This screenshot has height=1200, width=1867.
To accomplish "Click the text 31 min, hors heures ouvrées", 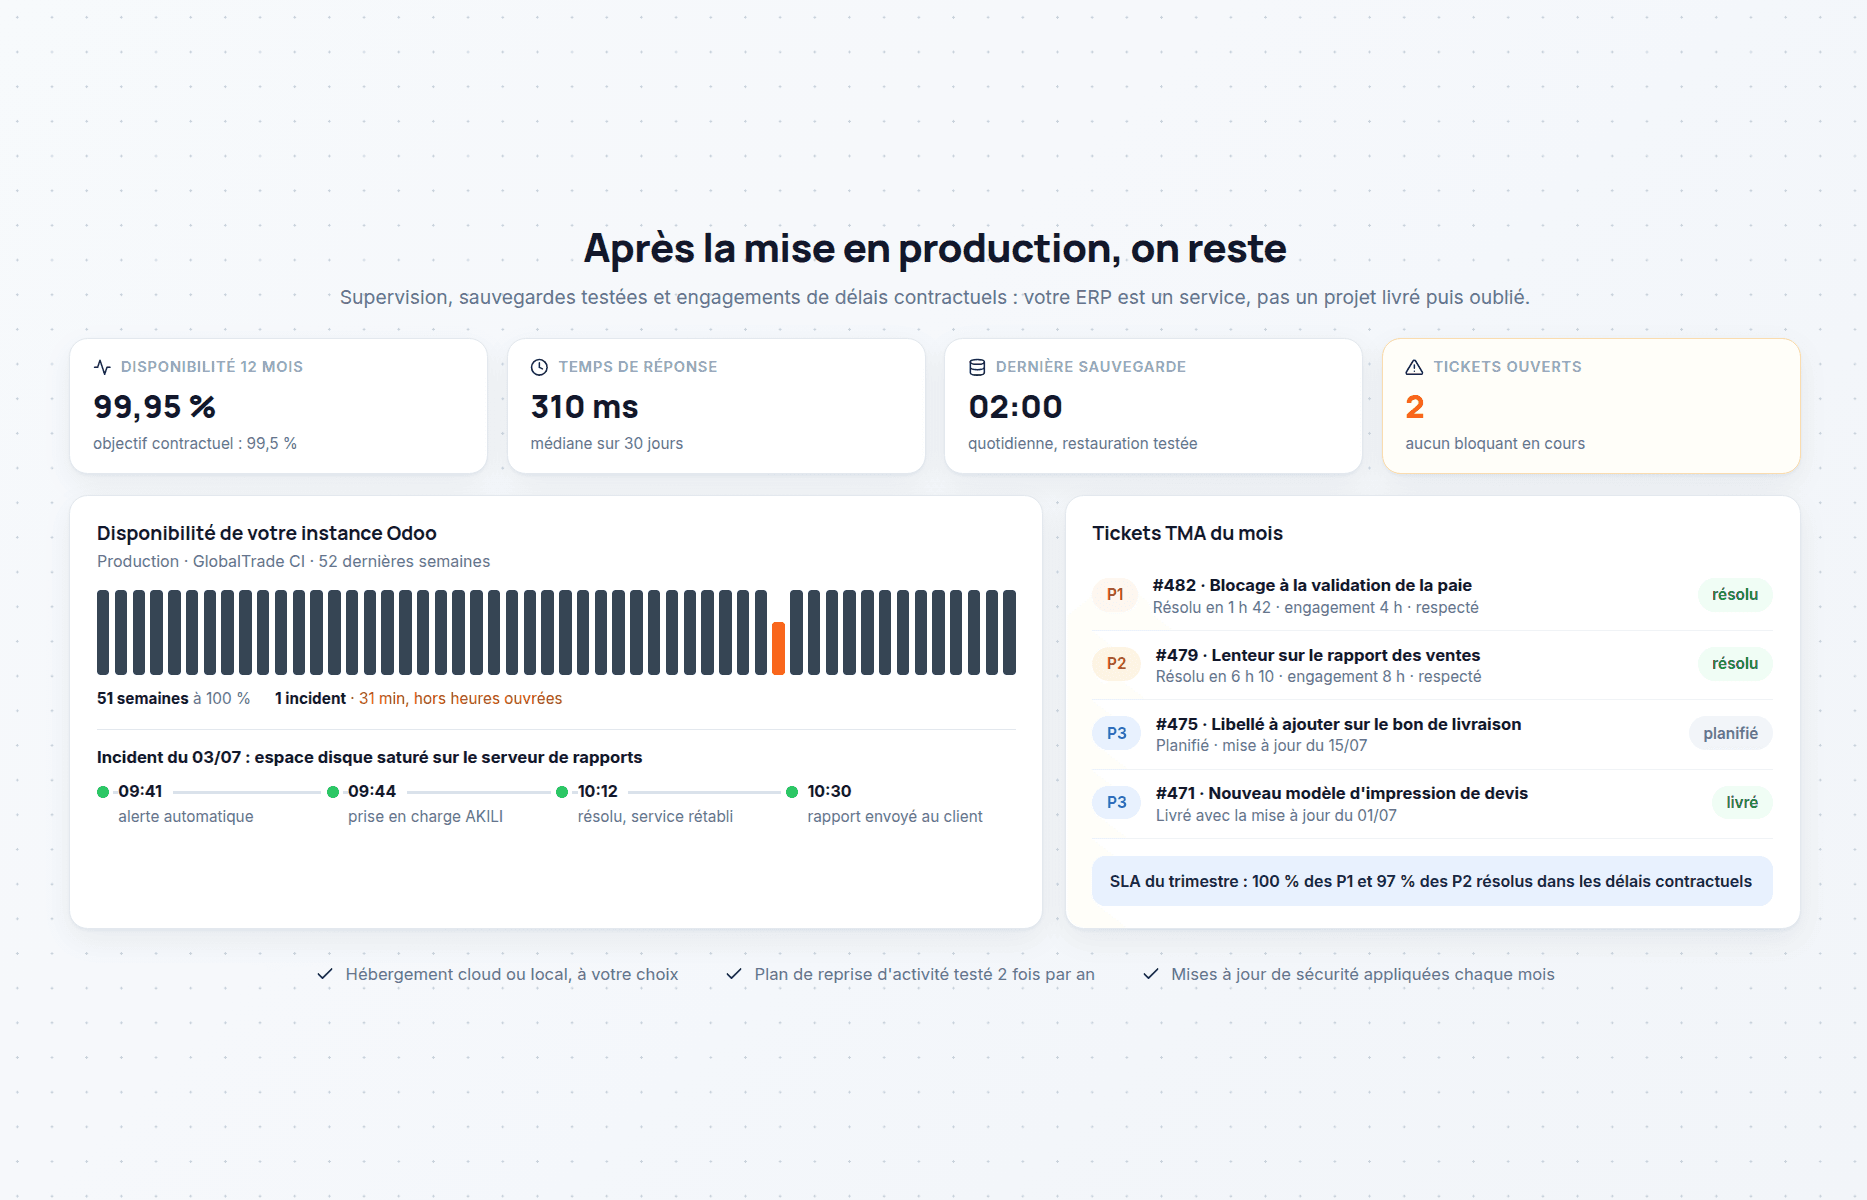I will click(x=460, y=698).
